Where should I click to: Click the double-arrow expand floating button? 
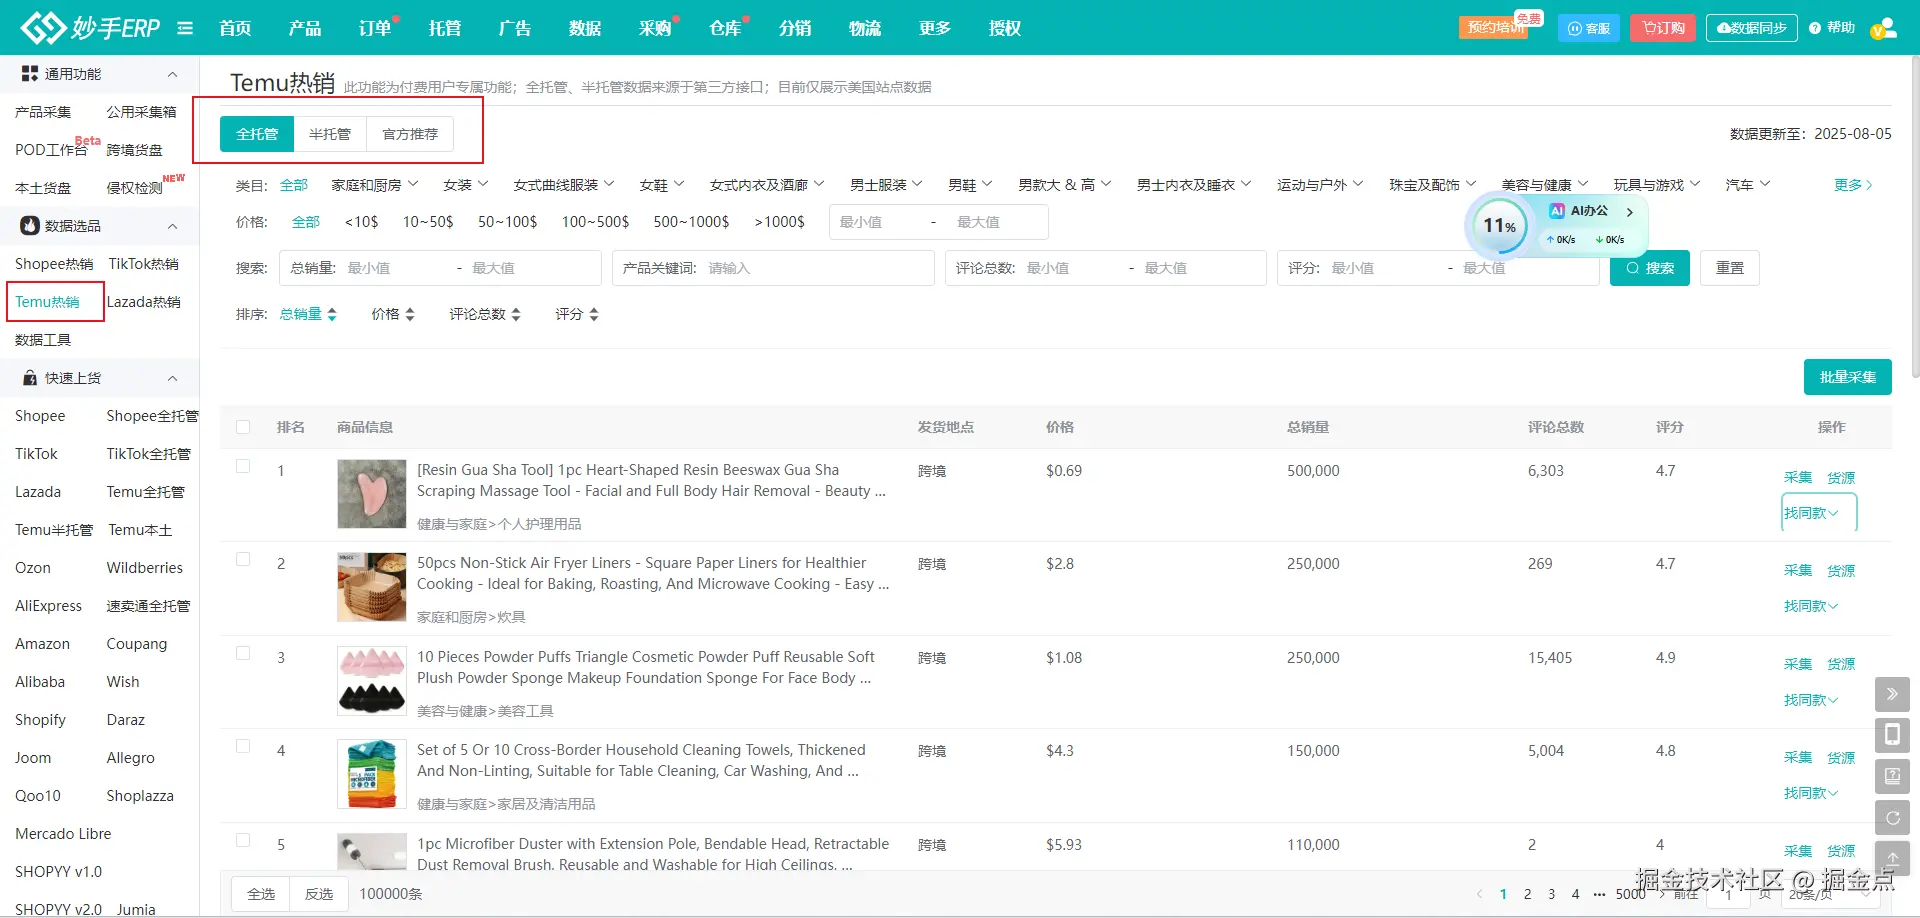[x=1892, y=694]
